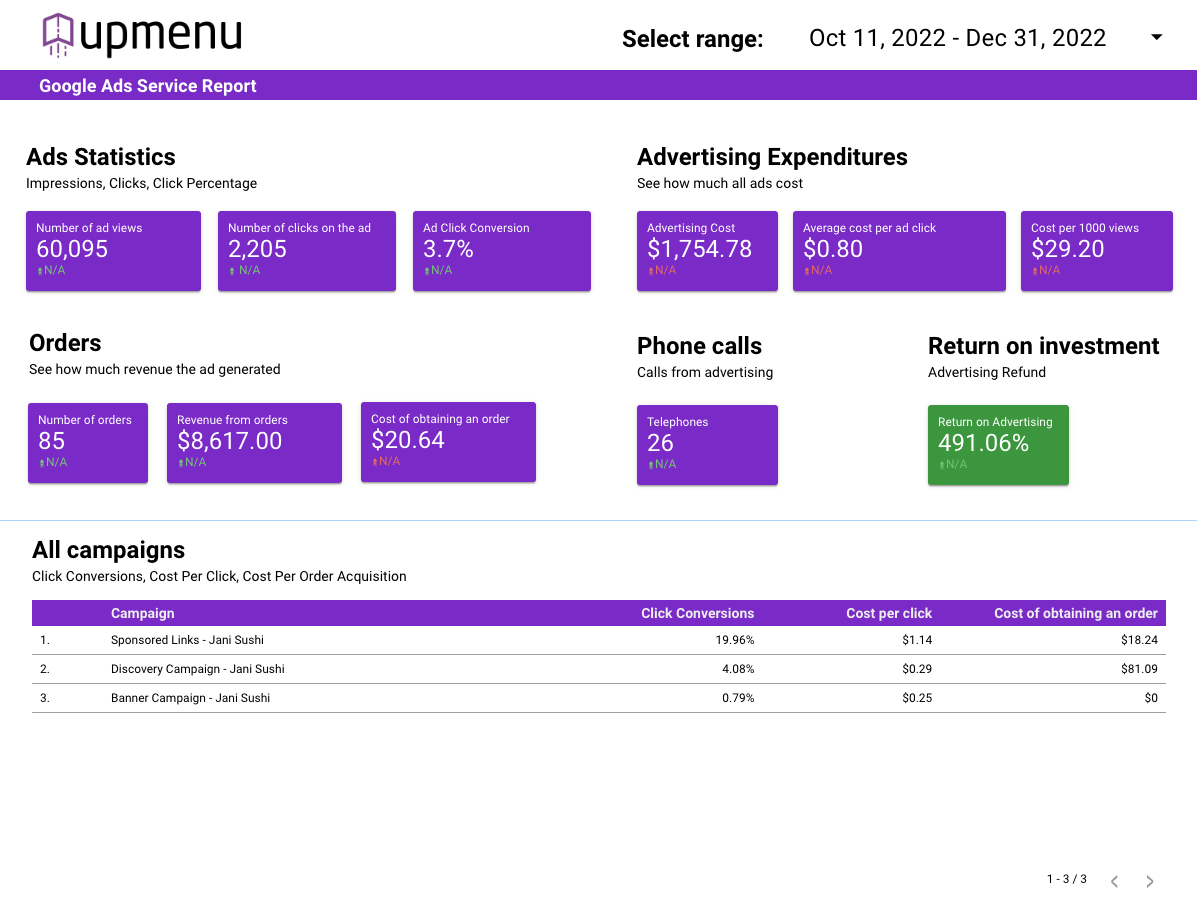
Task: Go to next page of campaigns table
Action: pos(1149,881)
